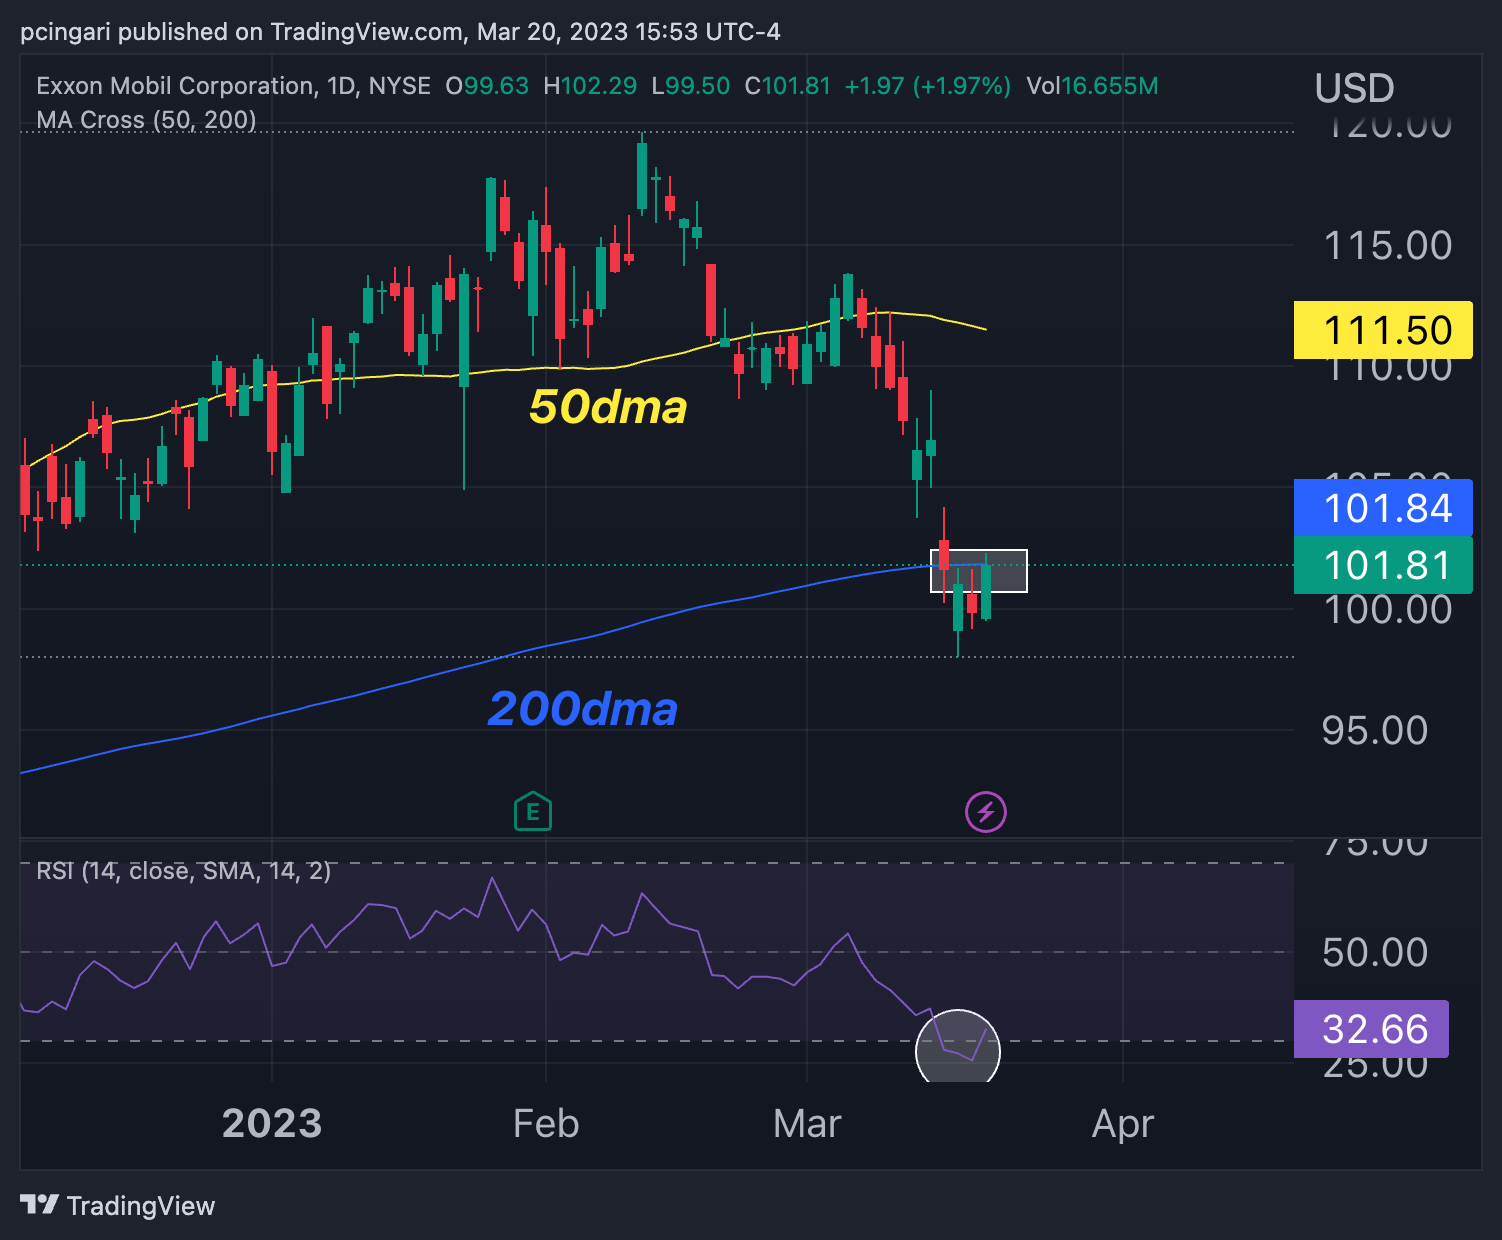Viewport: 1502px width, 1240px height.
Task: Click the blue 101.84 price label
Action: [1383, 508]
